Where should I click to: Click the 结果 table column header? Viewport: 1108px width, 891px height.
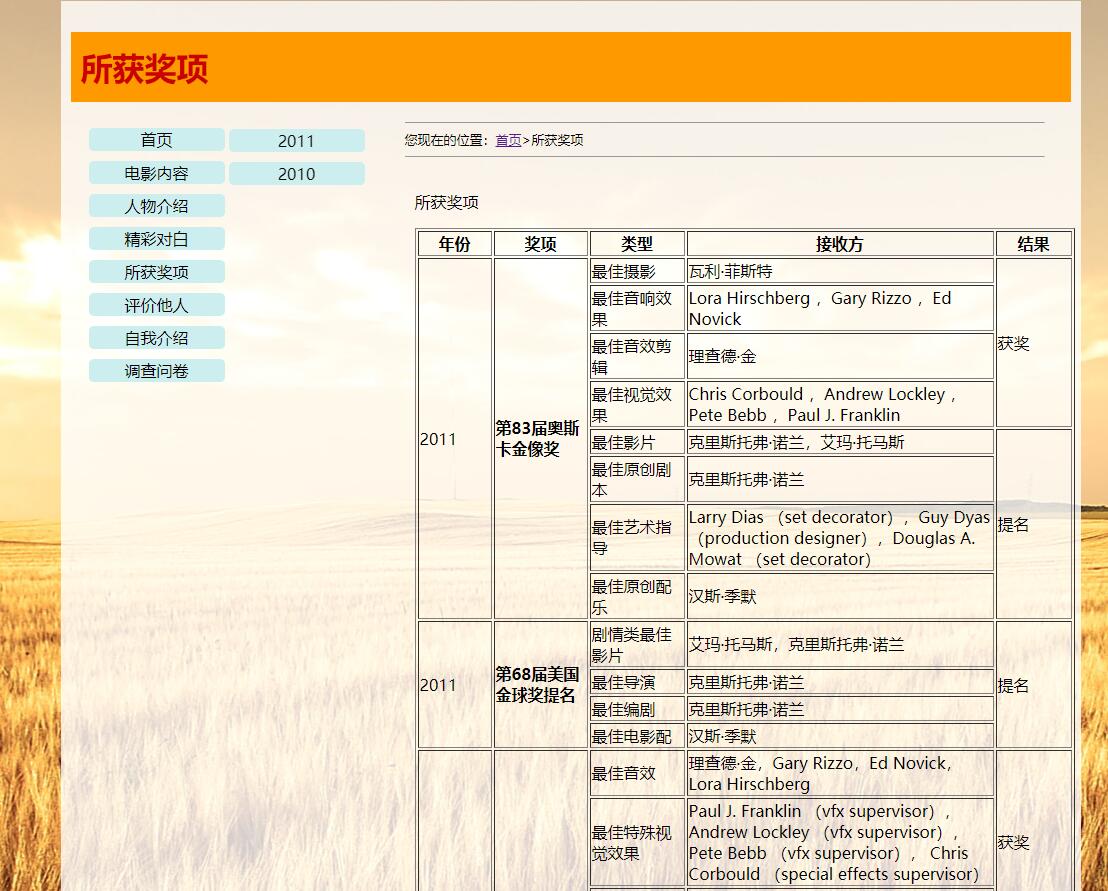click(1033, 244)
